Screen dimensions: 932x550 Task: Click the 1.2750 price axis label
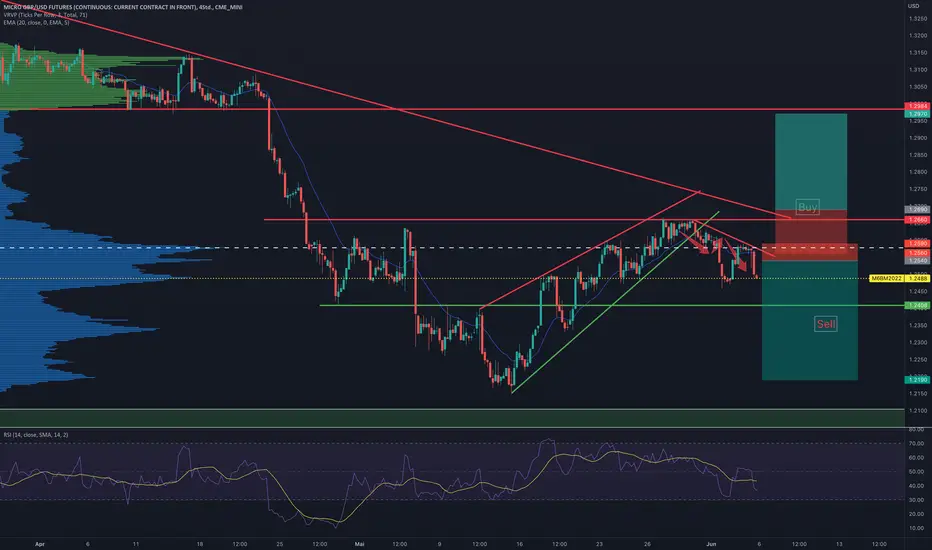918,189
